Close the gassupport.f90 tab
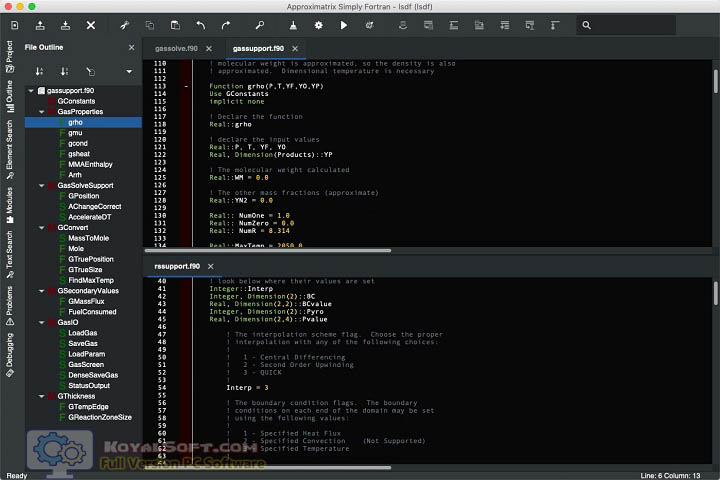720x480 pixels. (x=295, y=48)
